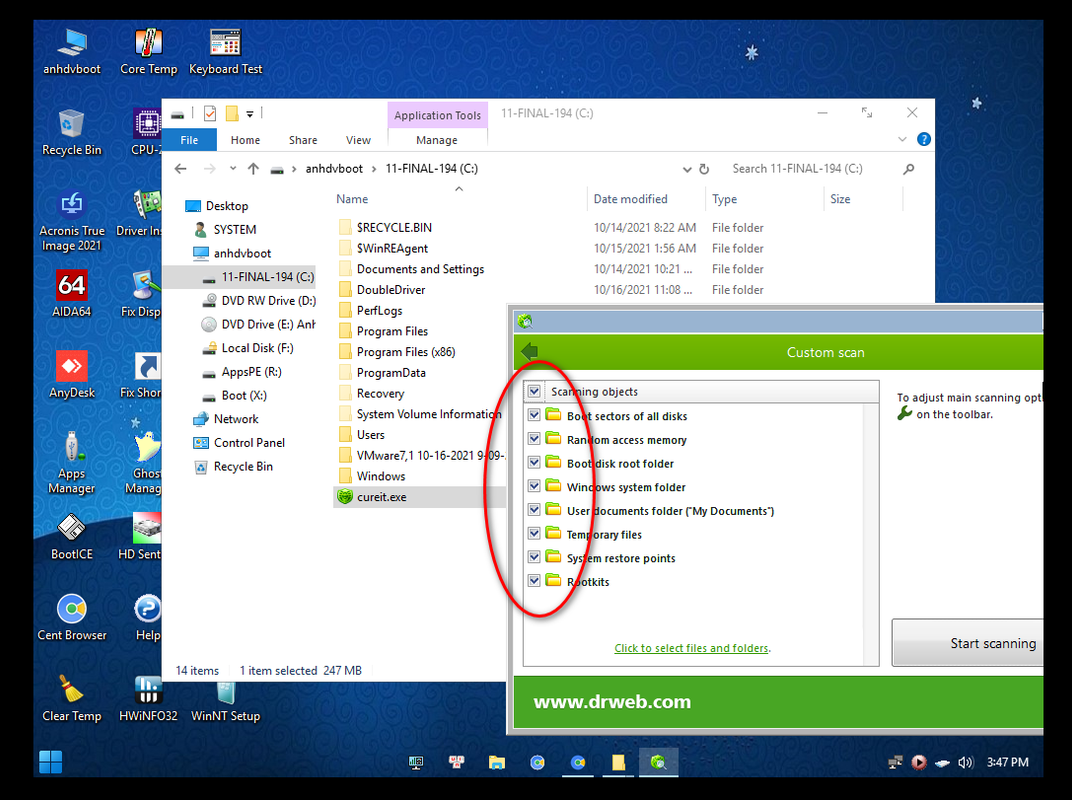Click the Windows Start button
Image resolution: width=1072 pixels, height=800 pixels.
point(51,762)
